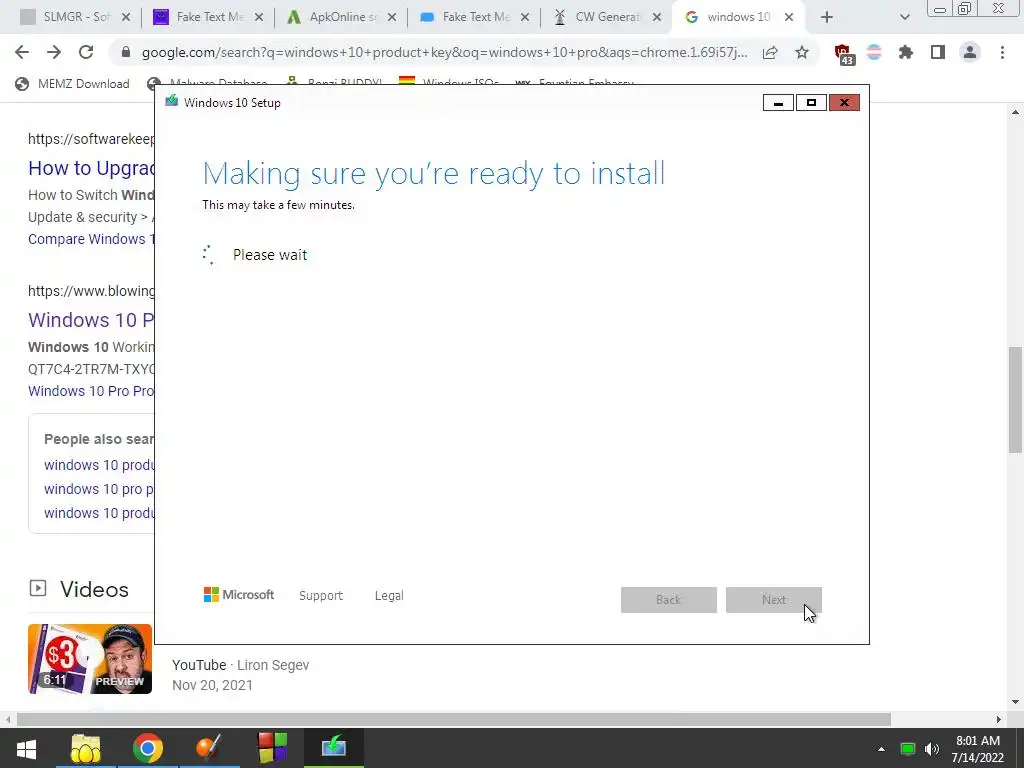The width and height of the screenshot is (1024, 768).
Task: Open the Chrome profile avatar
Action: [x=970, y=52]
